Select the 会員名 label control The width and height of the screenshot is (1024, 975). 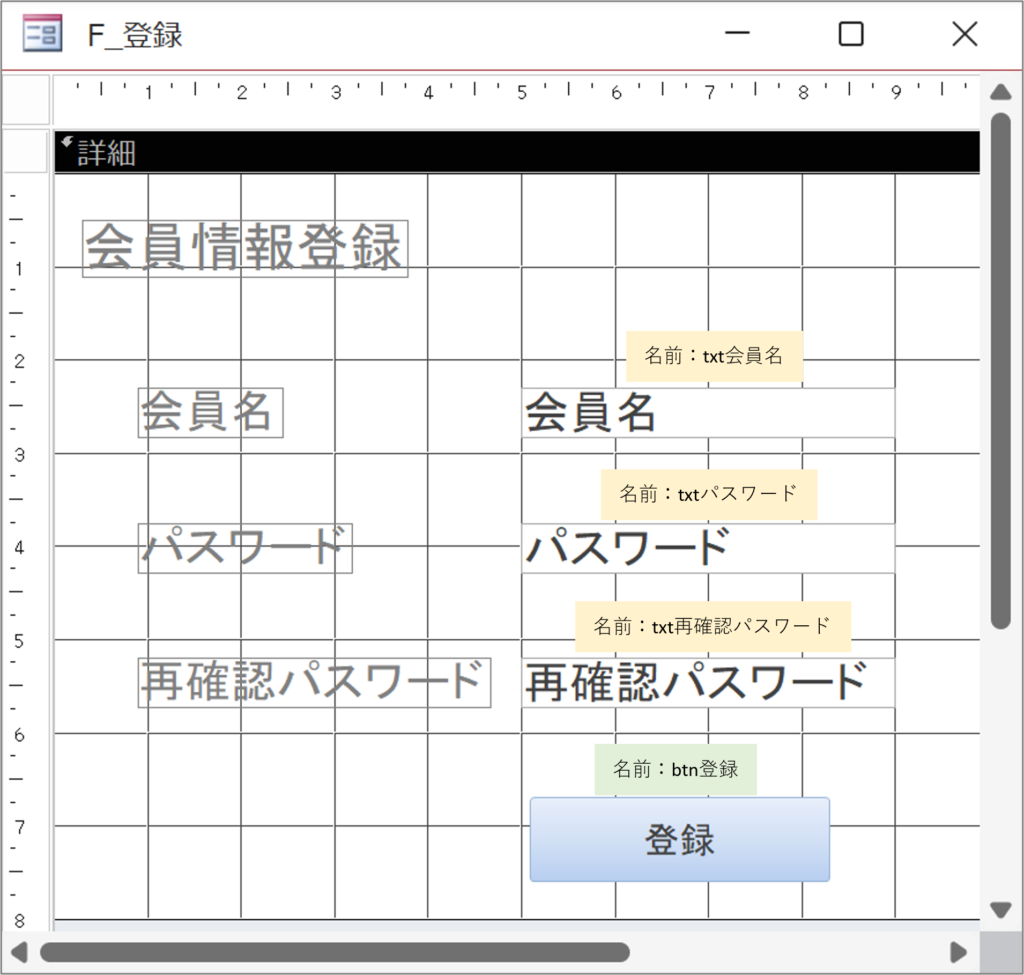coord(210,412)
